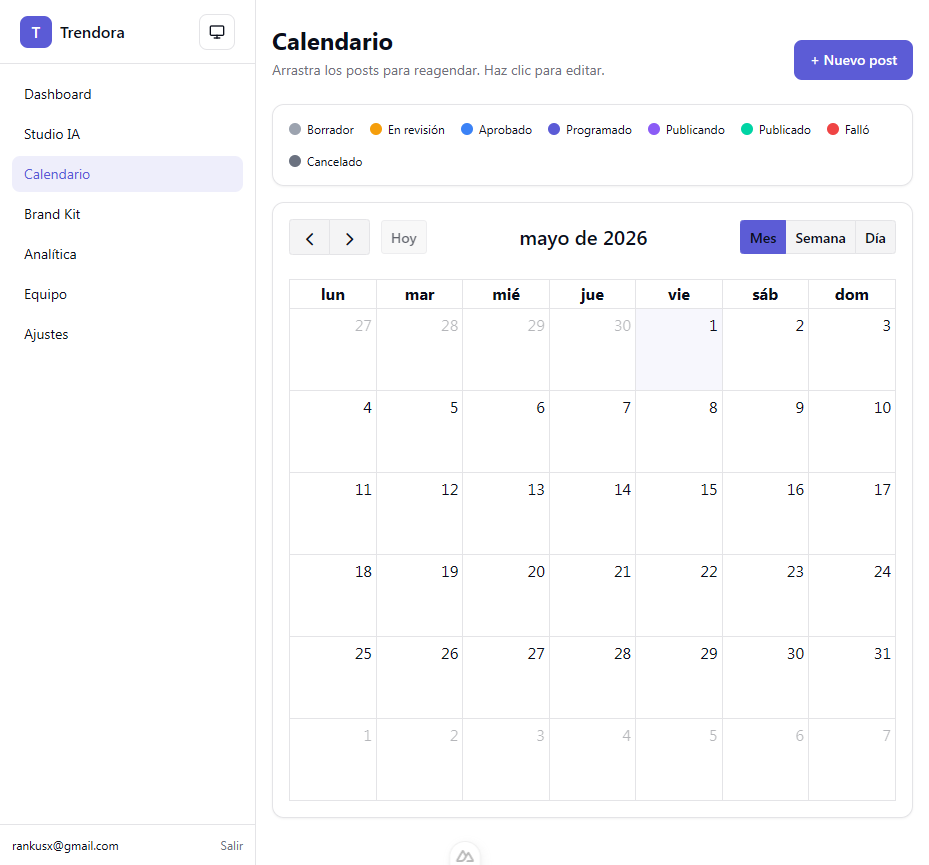929x865 pixels.
Task: Click the green Publicado legend dot
Action: click(x=747, y=129)
